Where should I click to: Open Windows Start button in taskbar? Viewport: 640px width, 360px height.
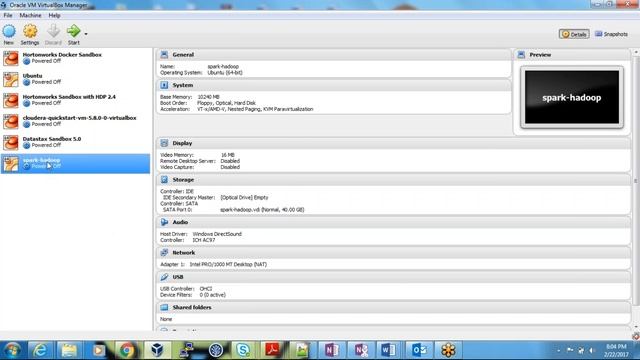click(x=12, y=350)
